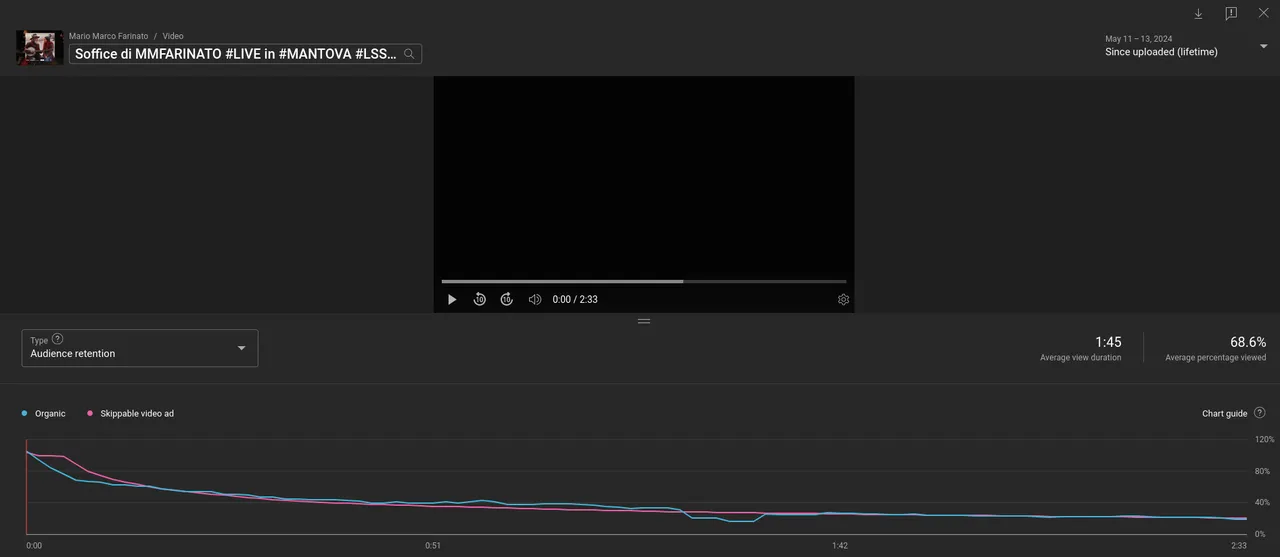1280x557 pixels.
Task: Click the video progress bar
Action: tap(644, 281)
